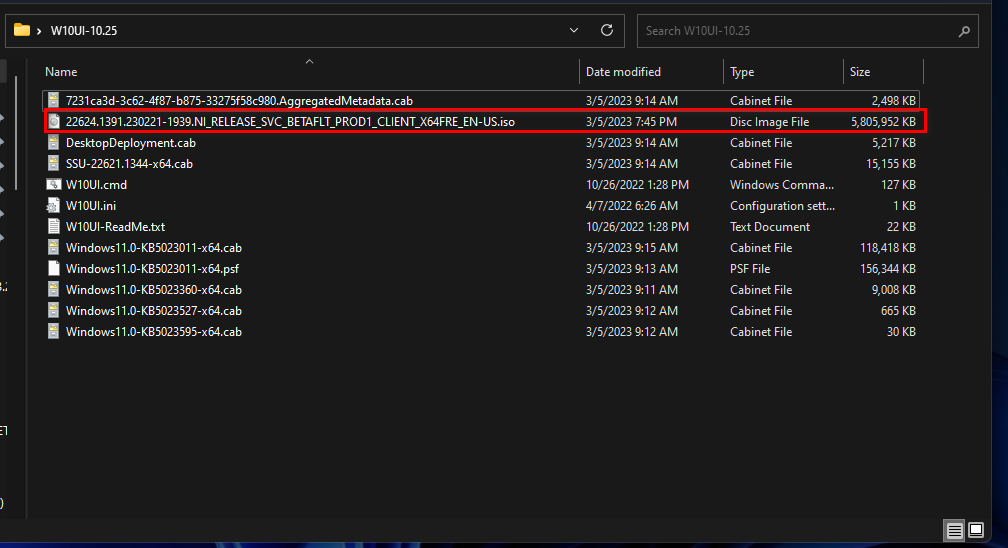Viewport: 1008px width, 548px height.
Task: Click the 118,418 KB size value
Action: tap(888, 248)
